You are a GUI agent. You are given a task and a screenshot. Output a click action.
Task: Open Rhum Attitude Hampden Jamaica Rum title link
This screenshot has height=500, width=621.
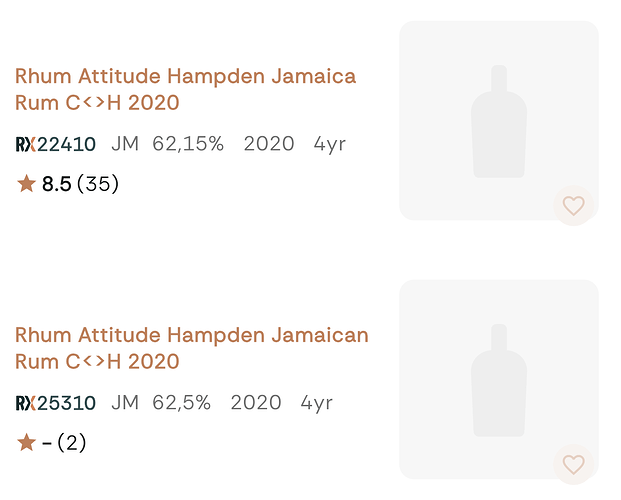(x=185, y=89)
